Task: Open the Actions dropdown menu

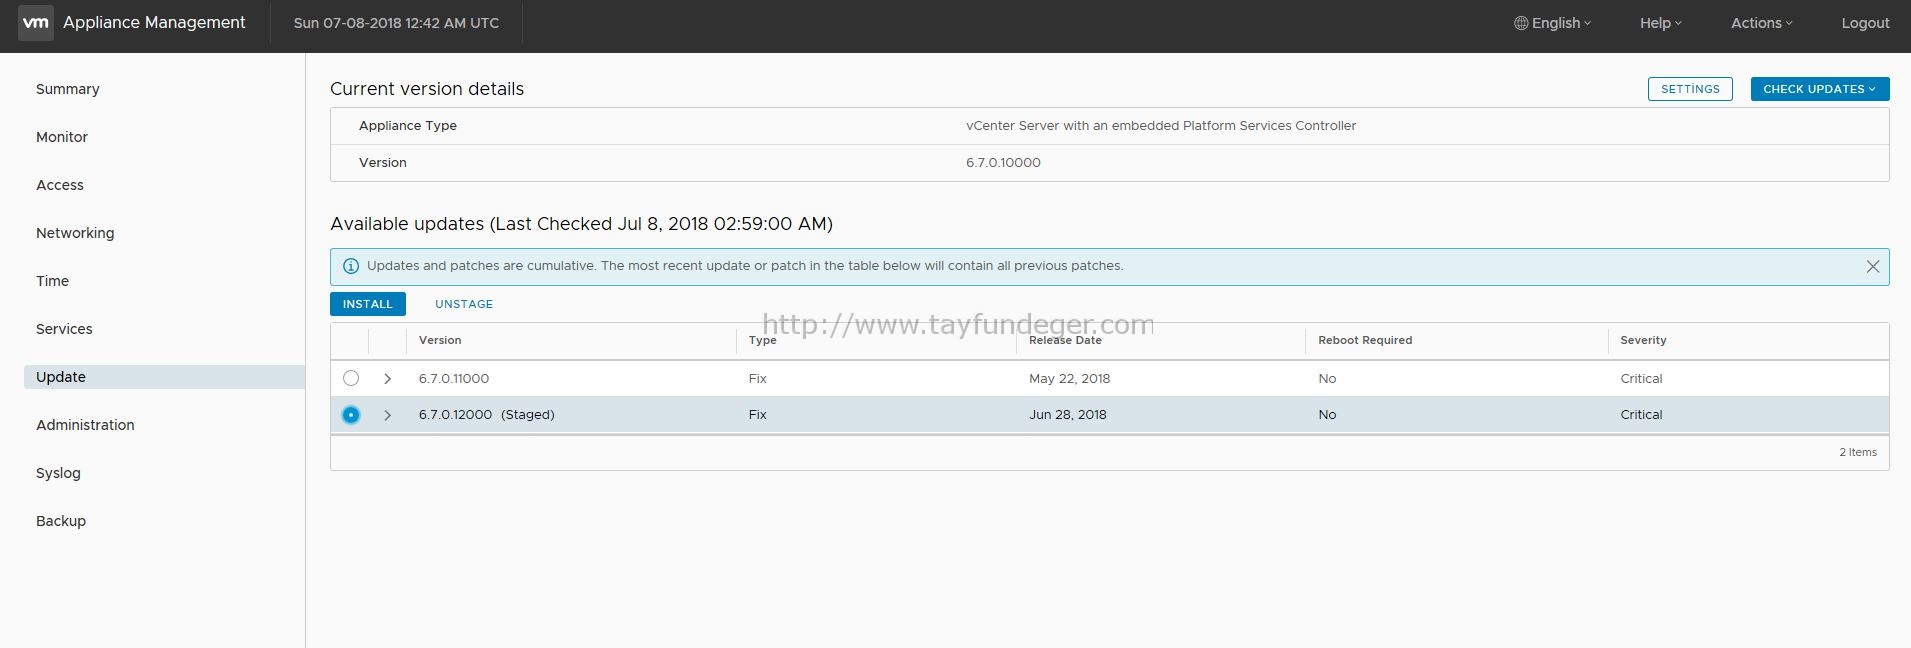Action: click(x=1762, y=23)
